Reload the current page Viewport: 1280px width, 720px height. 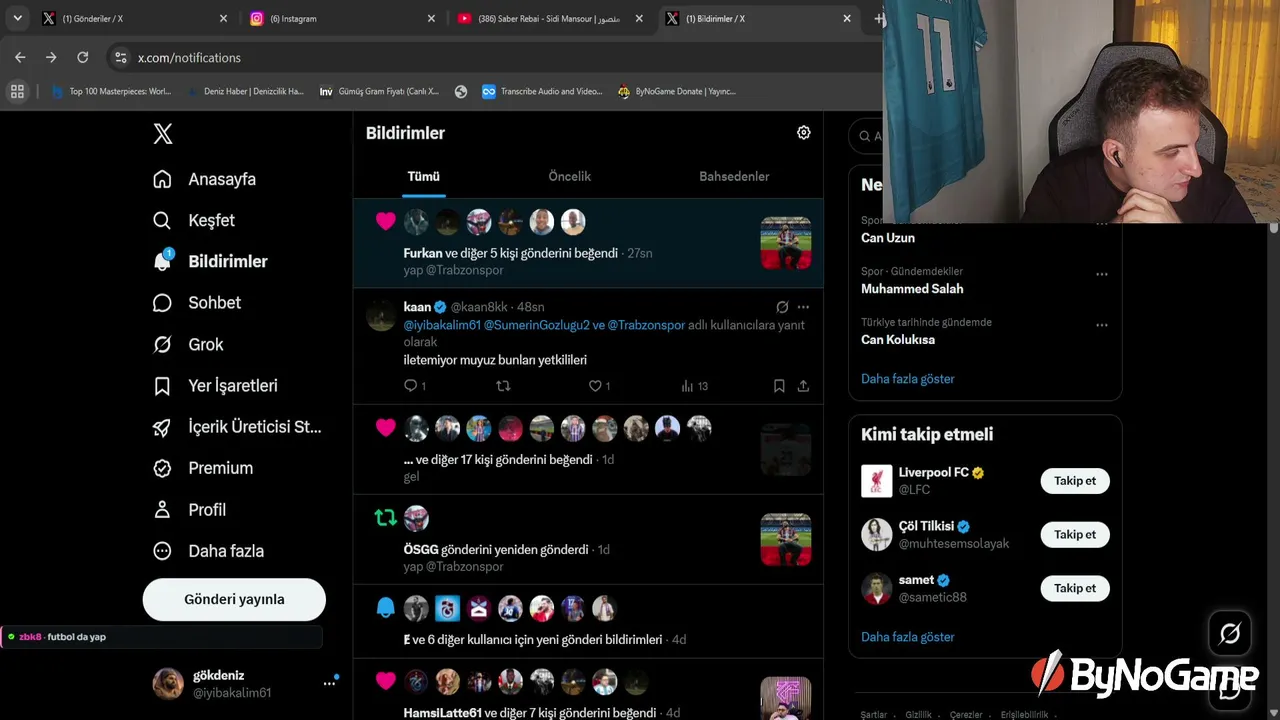click(83, 57)
